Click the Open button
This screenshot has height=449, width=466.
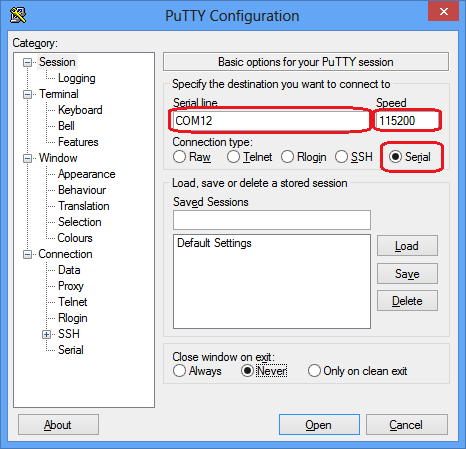[319, 425]
